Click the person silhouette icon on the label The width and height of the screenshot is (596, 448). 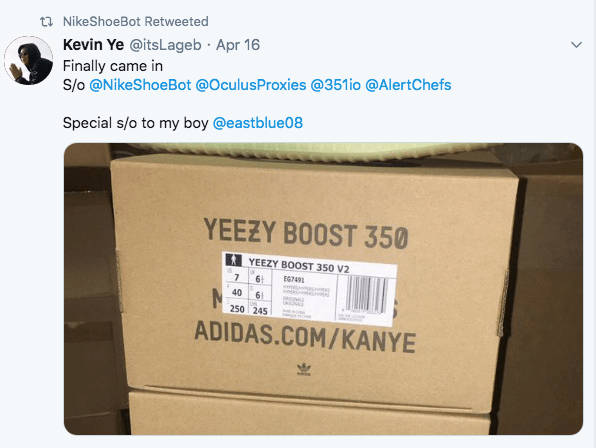pyautogui.click(x=233, y=260)
